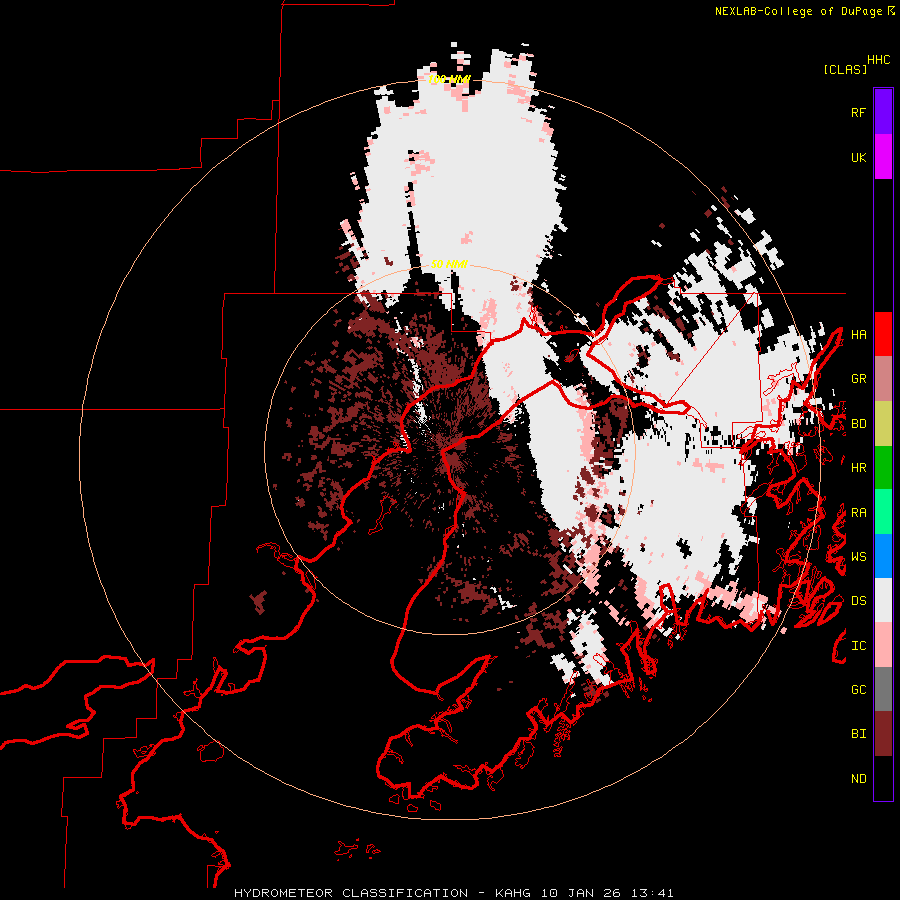900x900 pixels.
Task: Click the GC legend label
Action: point(858,689)
